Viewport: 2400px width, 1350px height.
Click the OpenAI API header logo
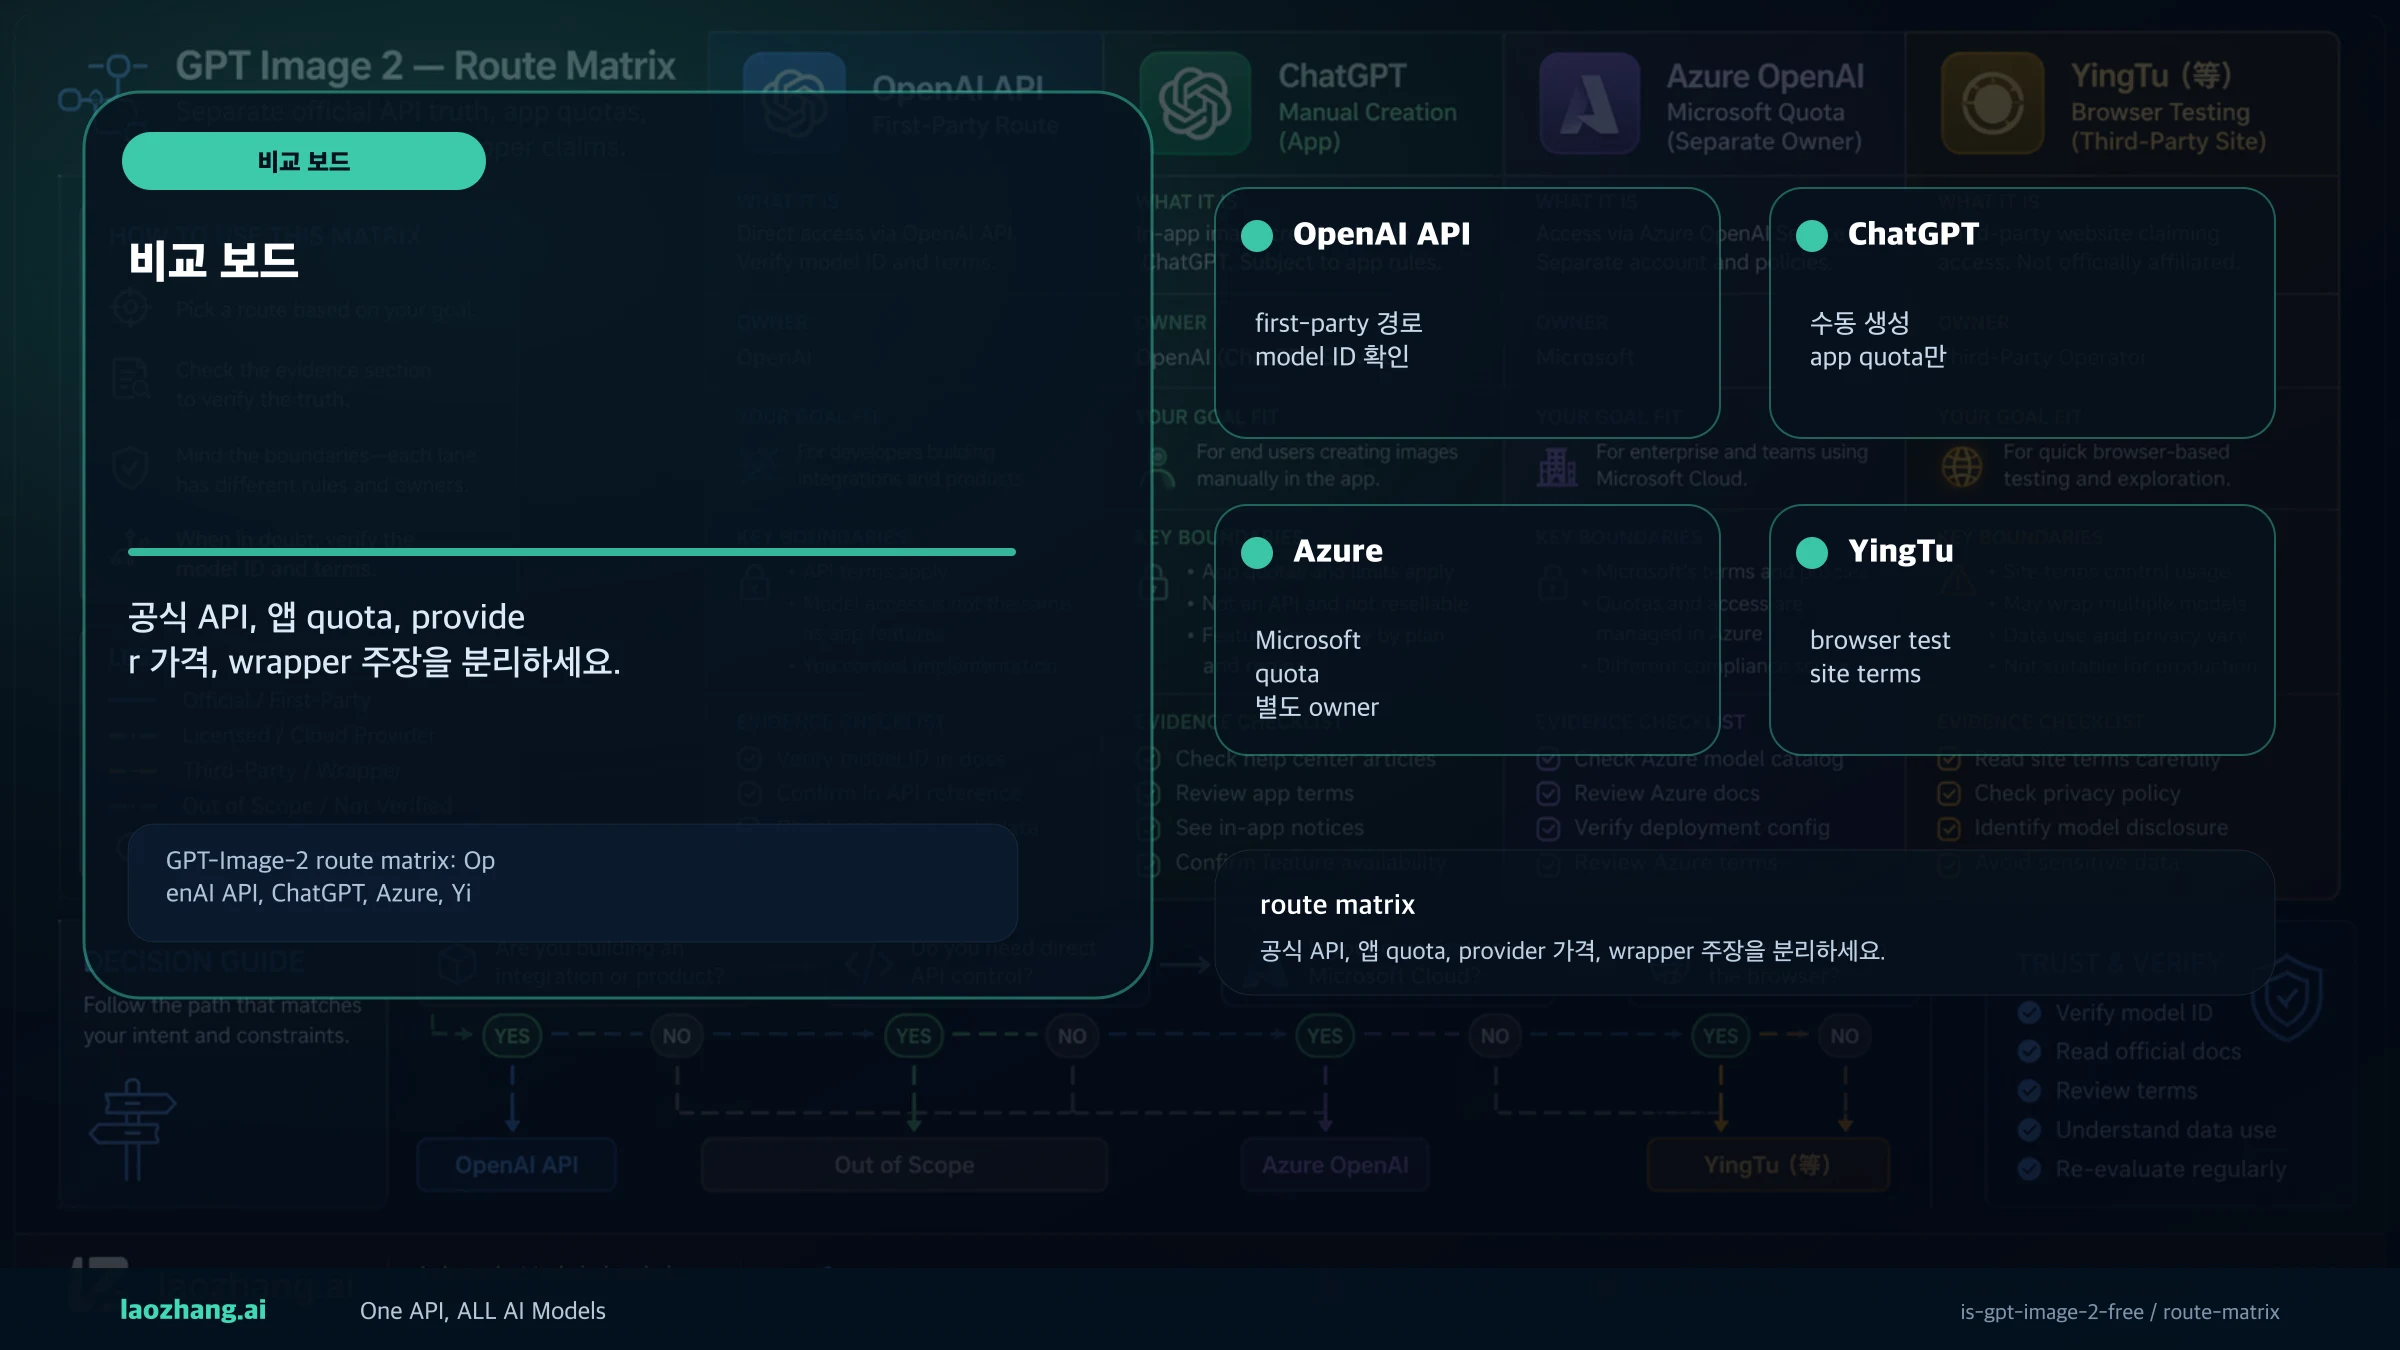(795, 103)
